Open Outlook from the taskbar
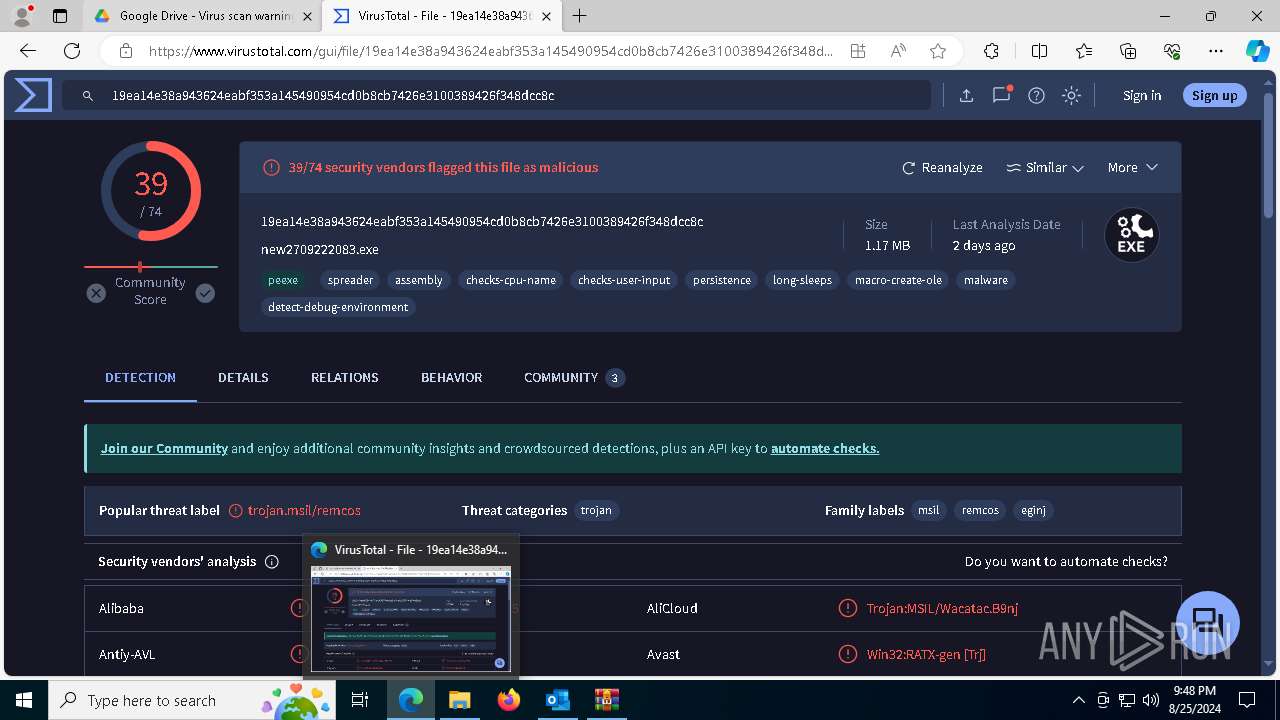This screenshot has height=720, width=1280. pos(557,700)
